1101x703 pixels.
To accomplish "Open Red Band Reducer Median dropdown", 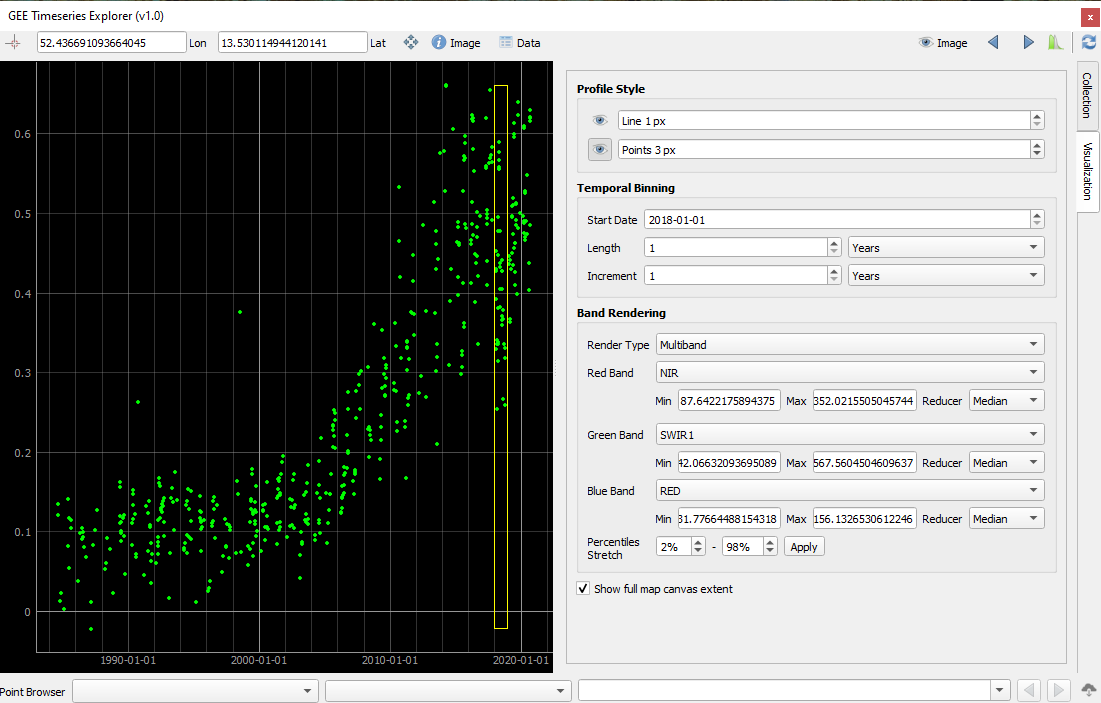I will [x=1007, y=401].
